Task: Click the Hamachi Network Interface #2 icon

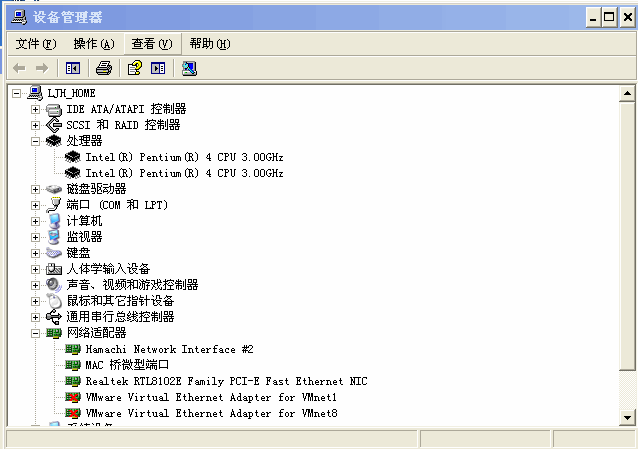Action: [x=73, y=349]
